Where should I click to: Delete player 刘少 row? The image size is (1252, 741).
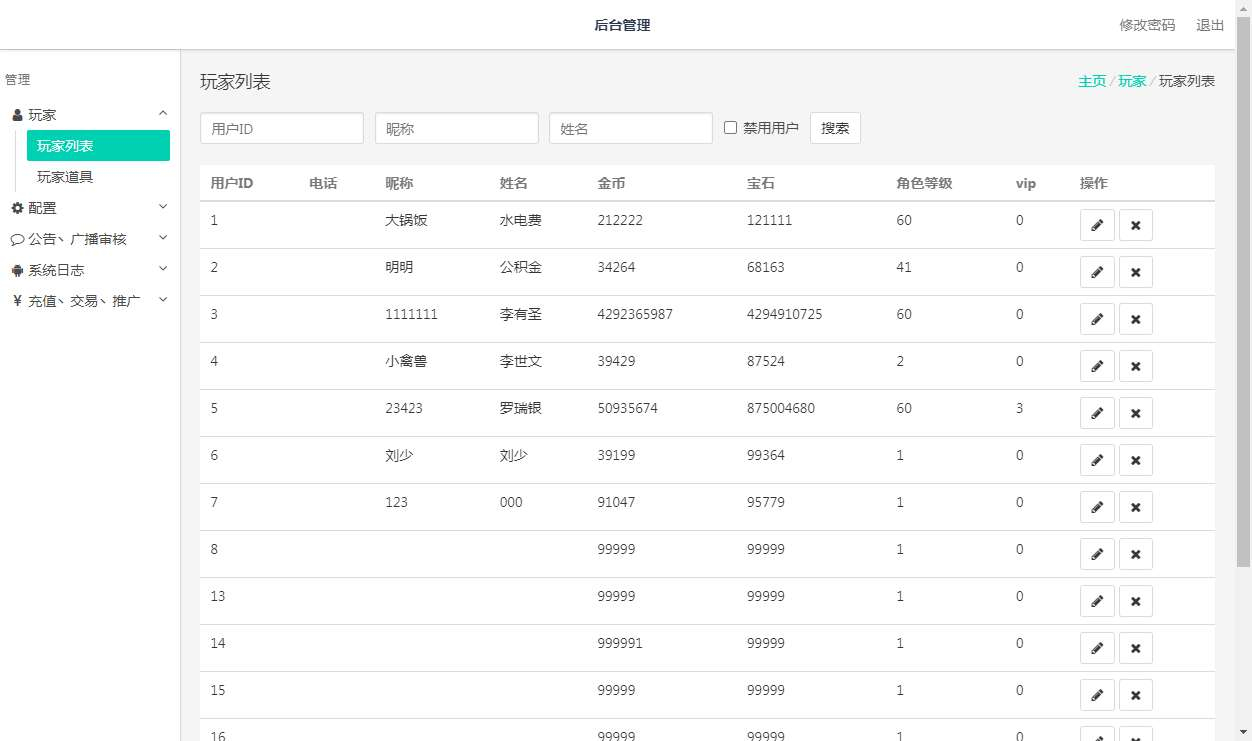(1136, 460)
